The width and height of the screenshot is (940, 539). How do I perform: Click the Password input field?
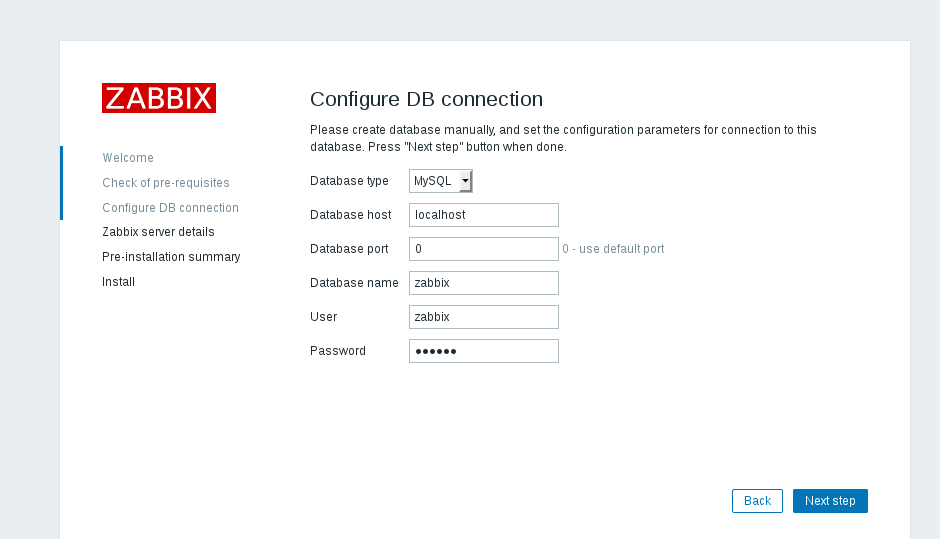[x=484, y=351]
